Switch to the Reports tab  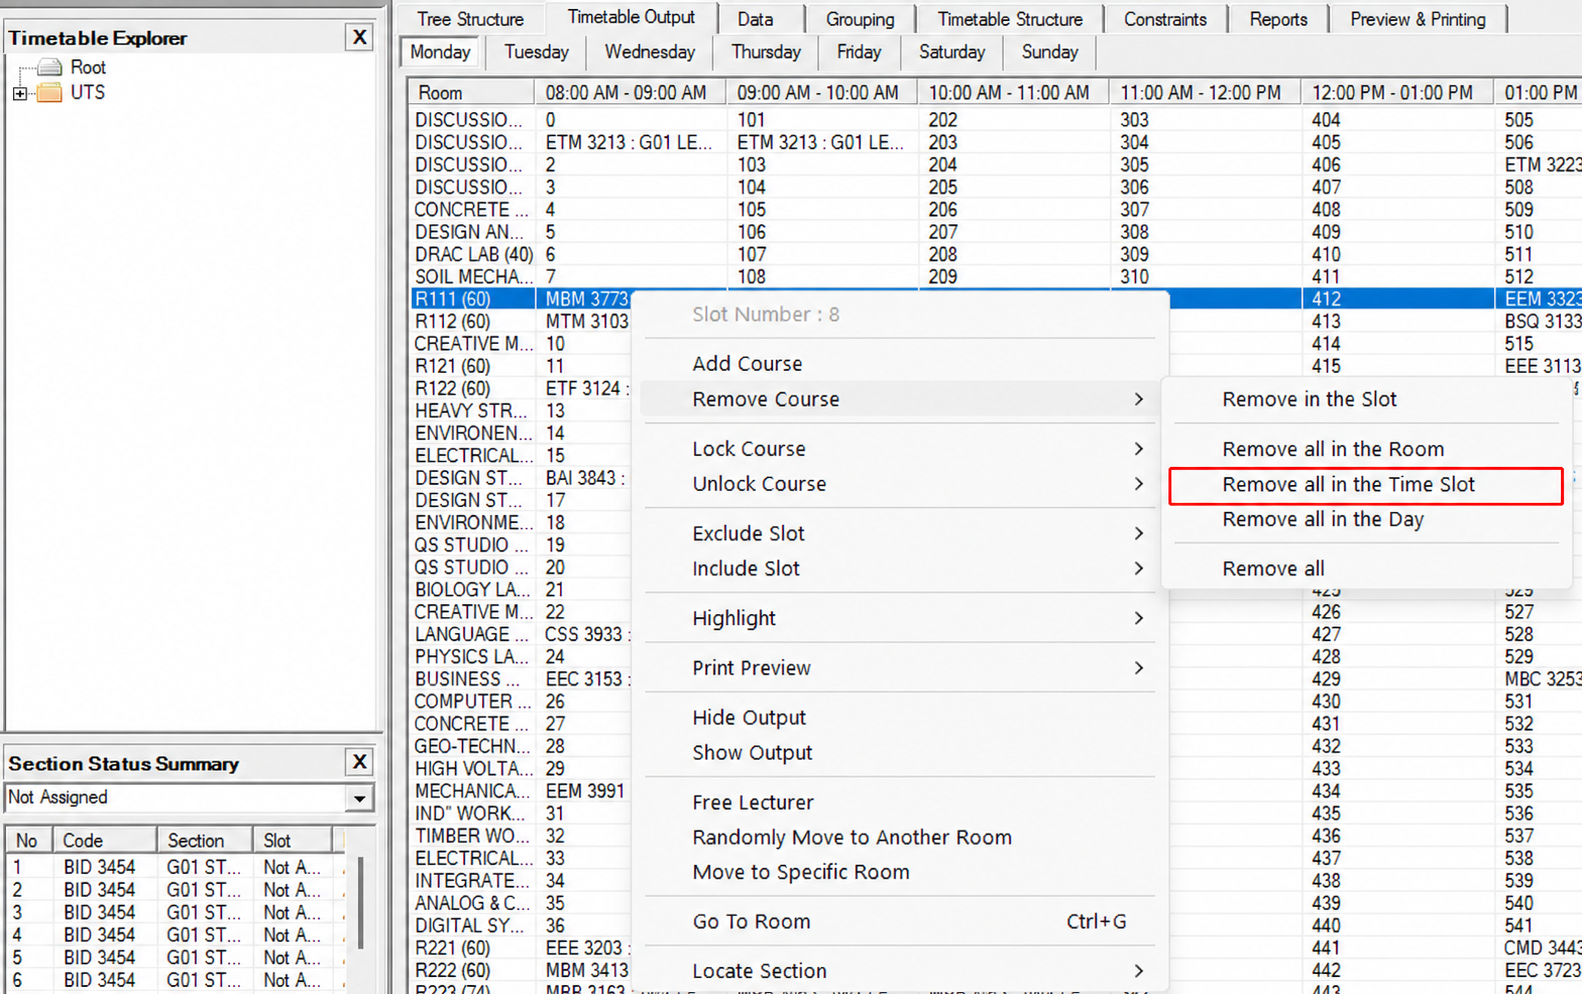point(1278,19)
